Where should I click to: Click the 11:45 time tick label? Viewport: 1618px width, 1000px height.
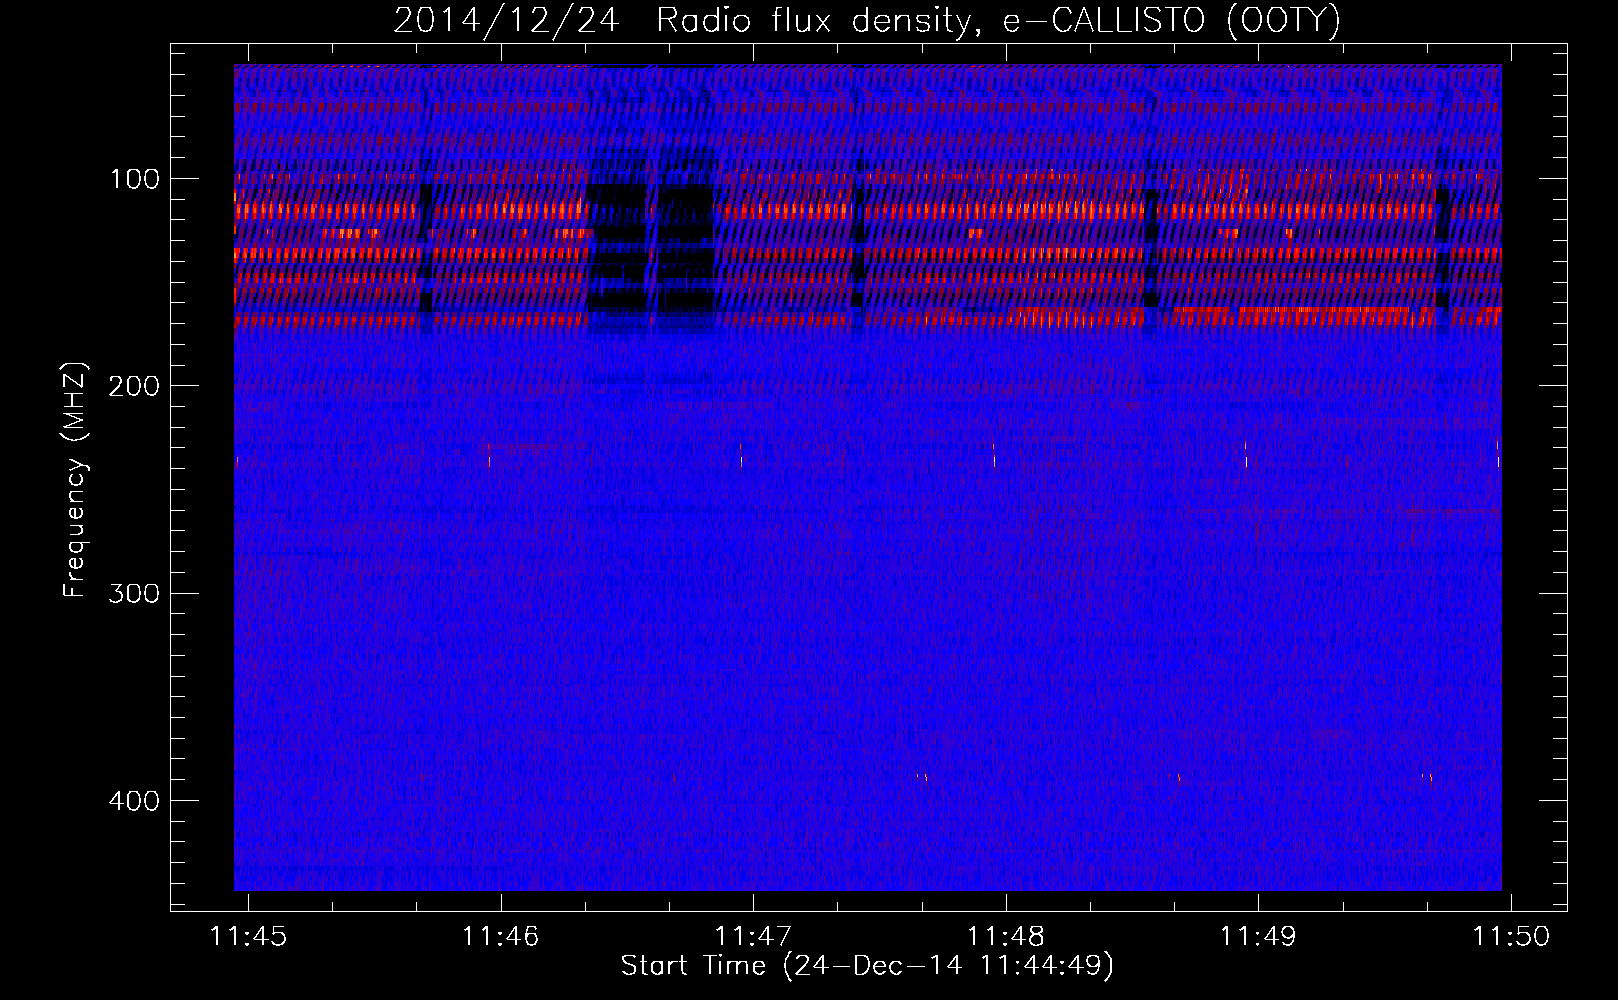pos(248,936)
